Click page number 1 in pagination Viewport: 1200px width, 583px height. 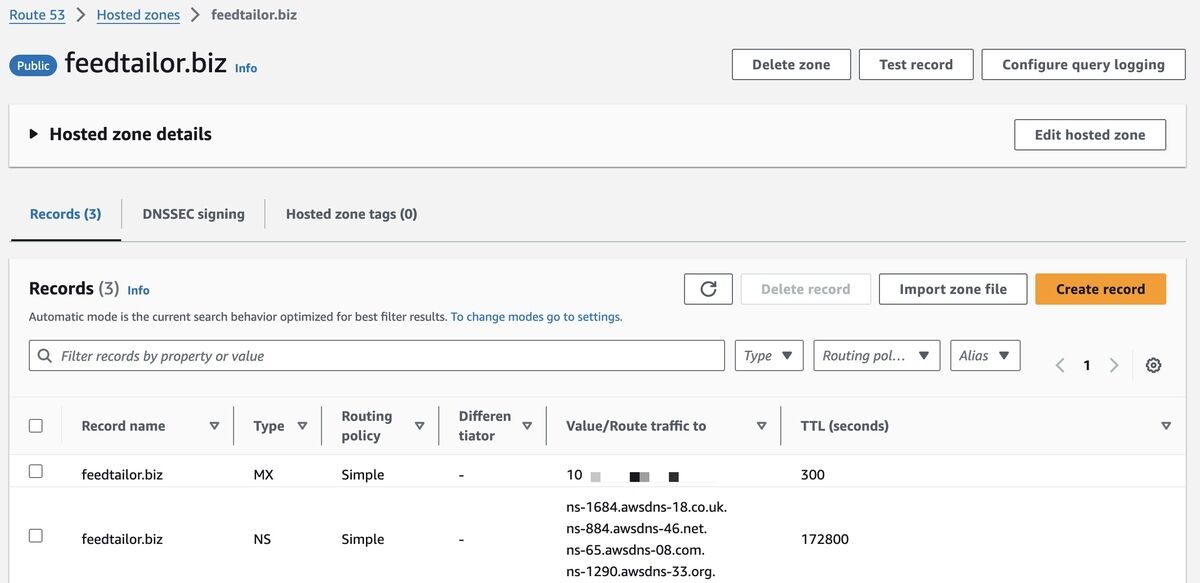1087,365
